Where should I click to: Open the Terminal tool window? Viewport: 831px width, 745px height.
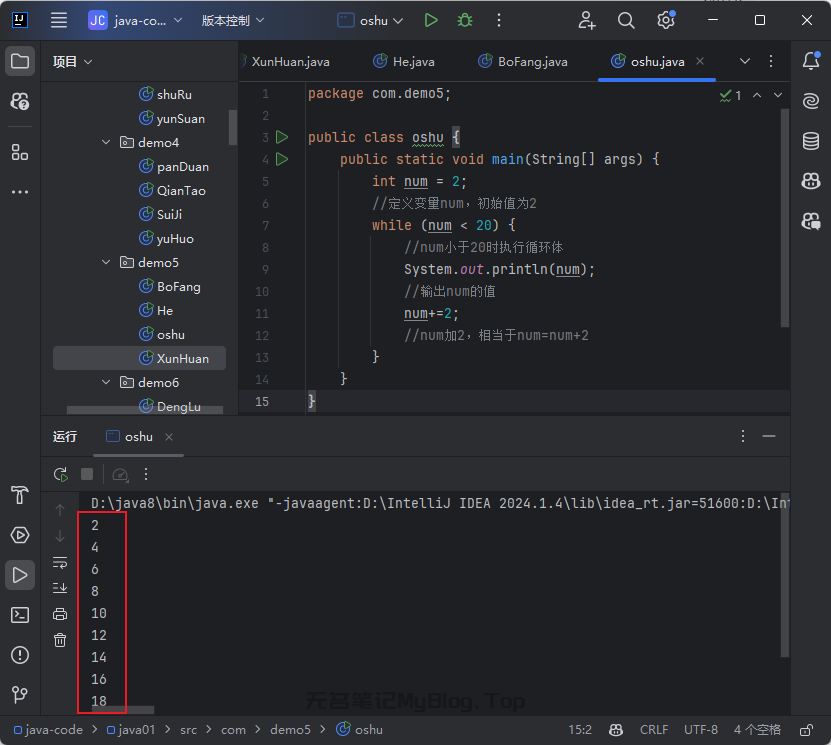[20, 615]
